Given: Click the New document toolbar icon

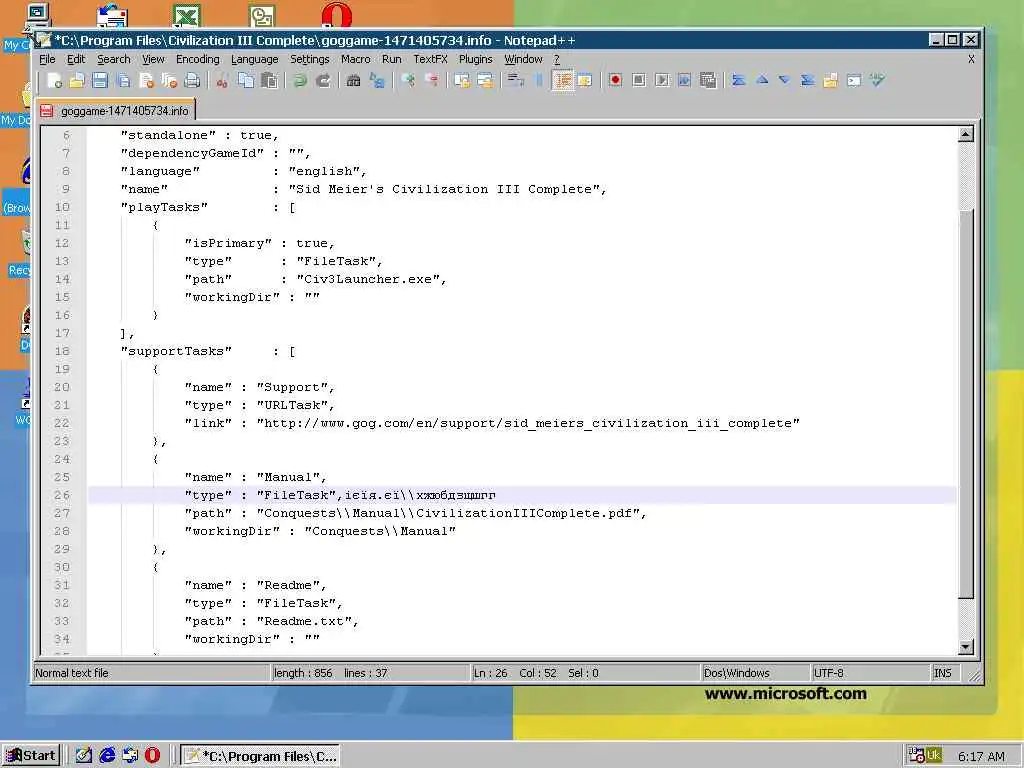Looking at the screenshot, I should [x=55, y=80].
